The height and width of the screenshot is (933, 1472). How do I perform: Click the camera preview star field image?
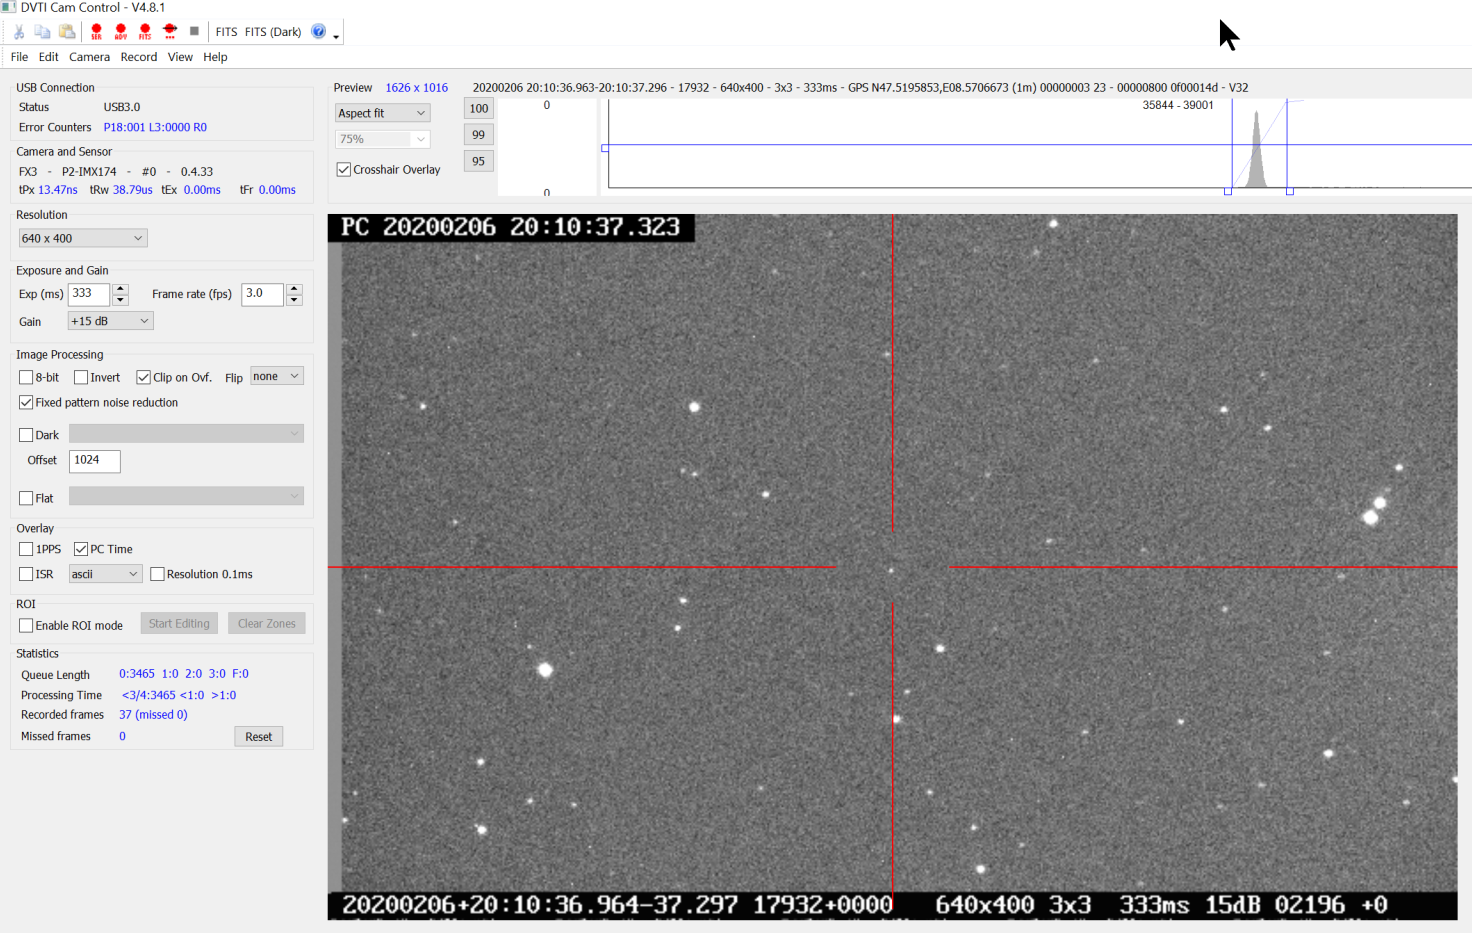[892, 566]
